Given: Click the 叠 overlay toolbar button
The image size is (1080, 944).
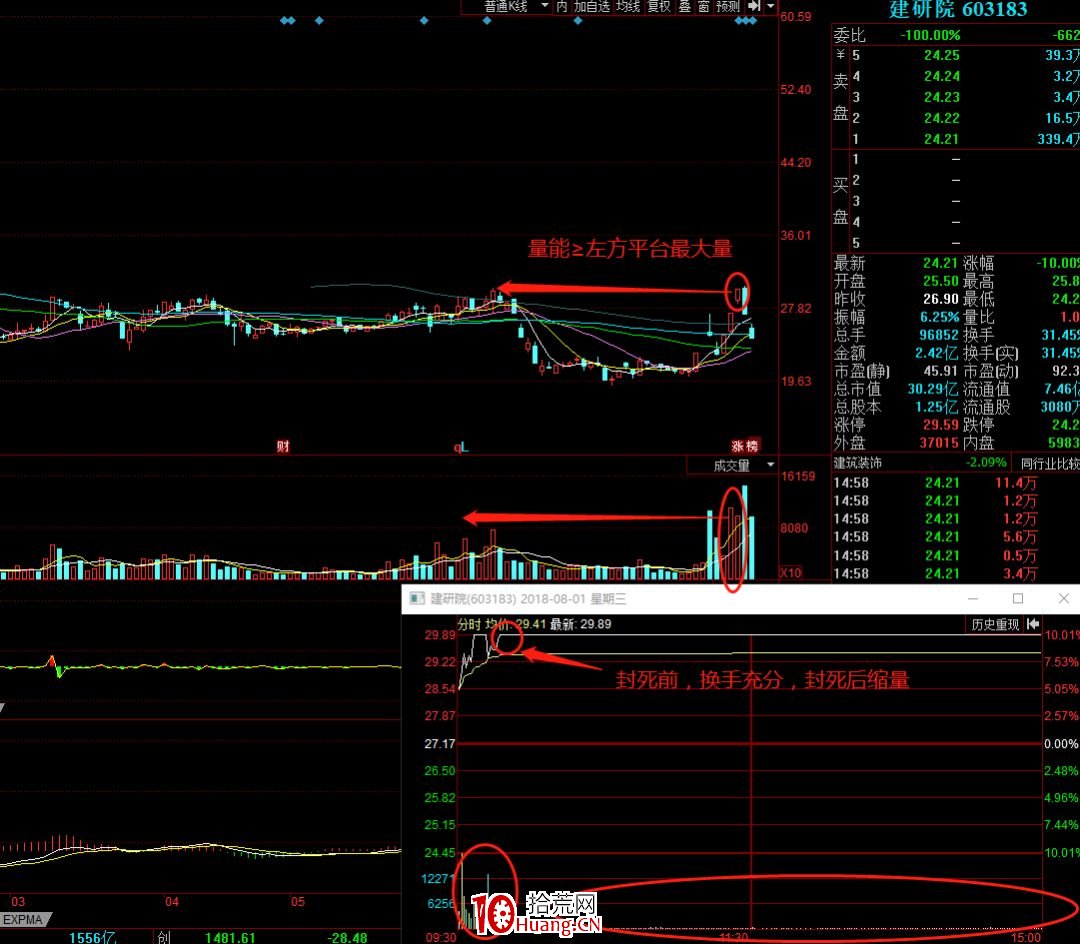Looking at the screenshot, I should tap(685, 6).
